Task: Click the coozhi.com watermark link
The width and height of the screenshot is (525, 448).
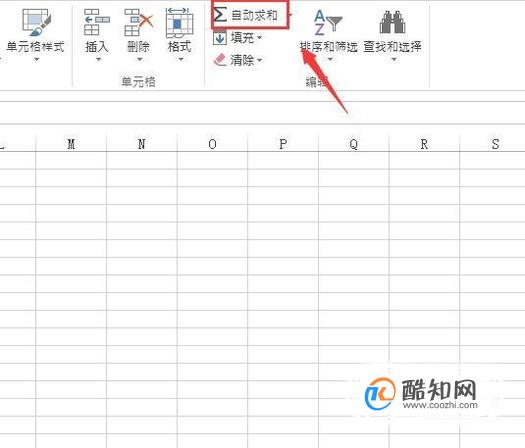Action: point(440,405)
